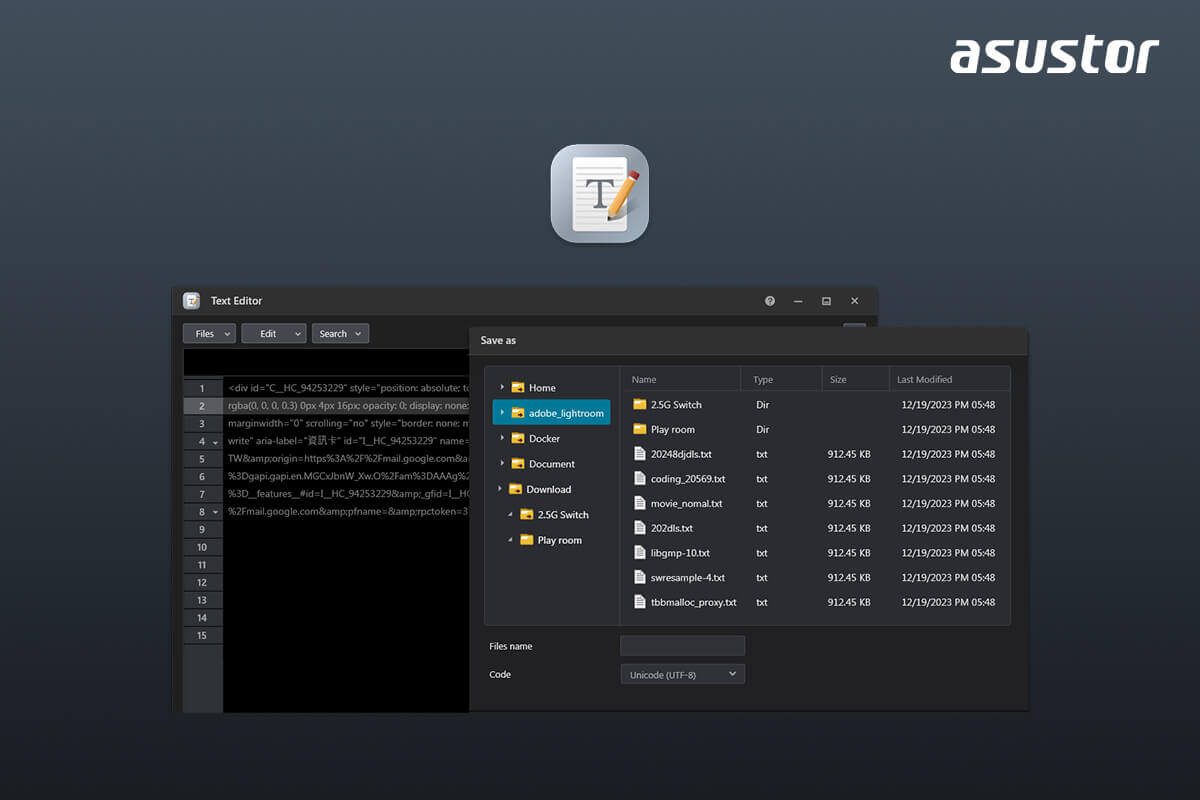Select the libgmp-10.txt file name
The width and height of the screenshot is (1200, 800).
pyautogui.click(x=680, y=553)
